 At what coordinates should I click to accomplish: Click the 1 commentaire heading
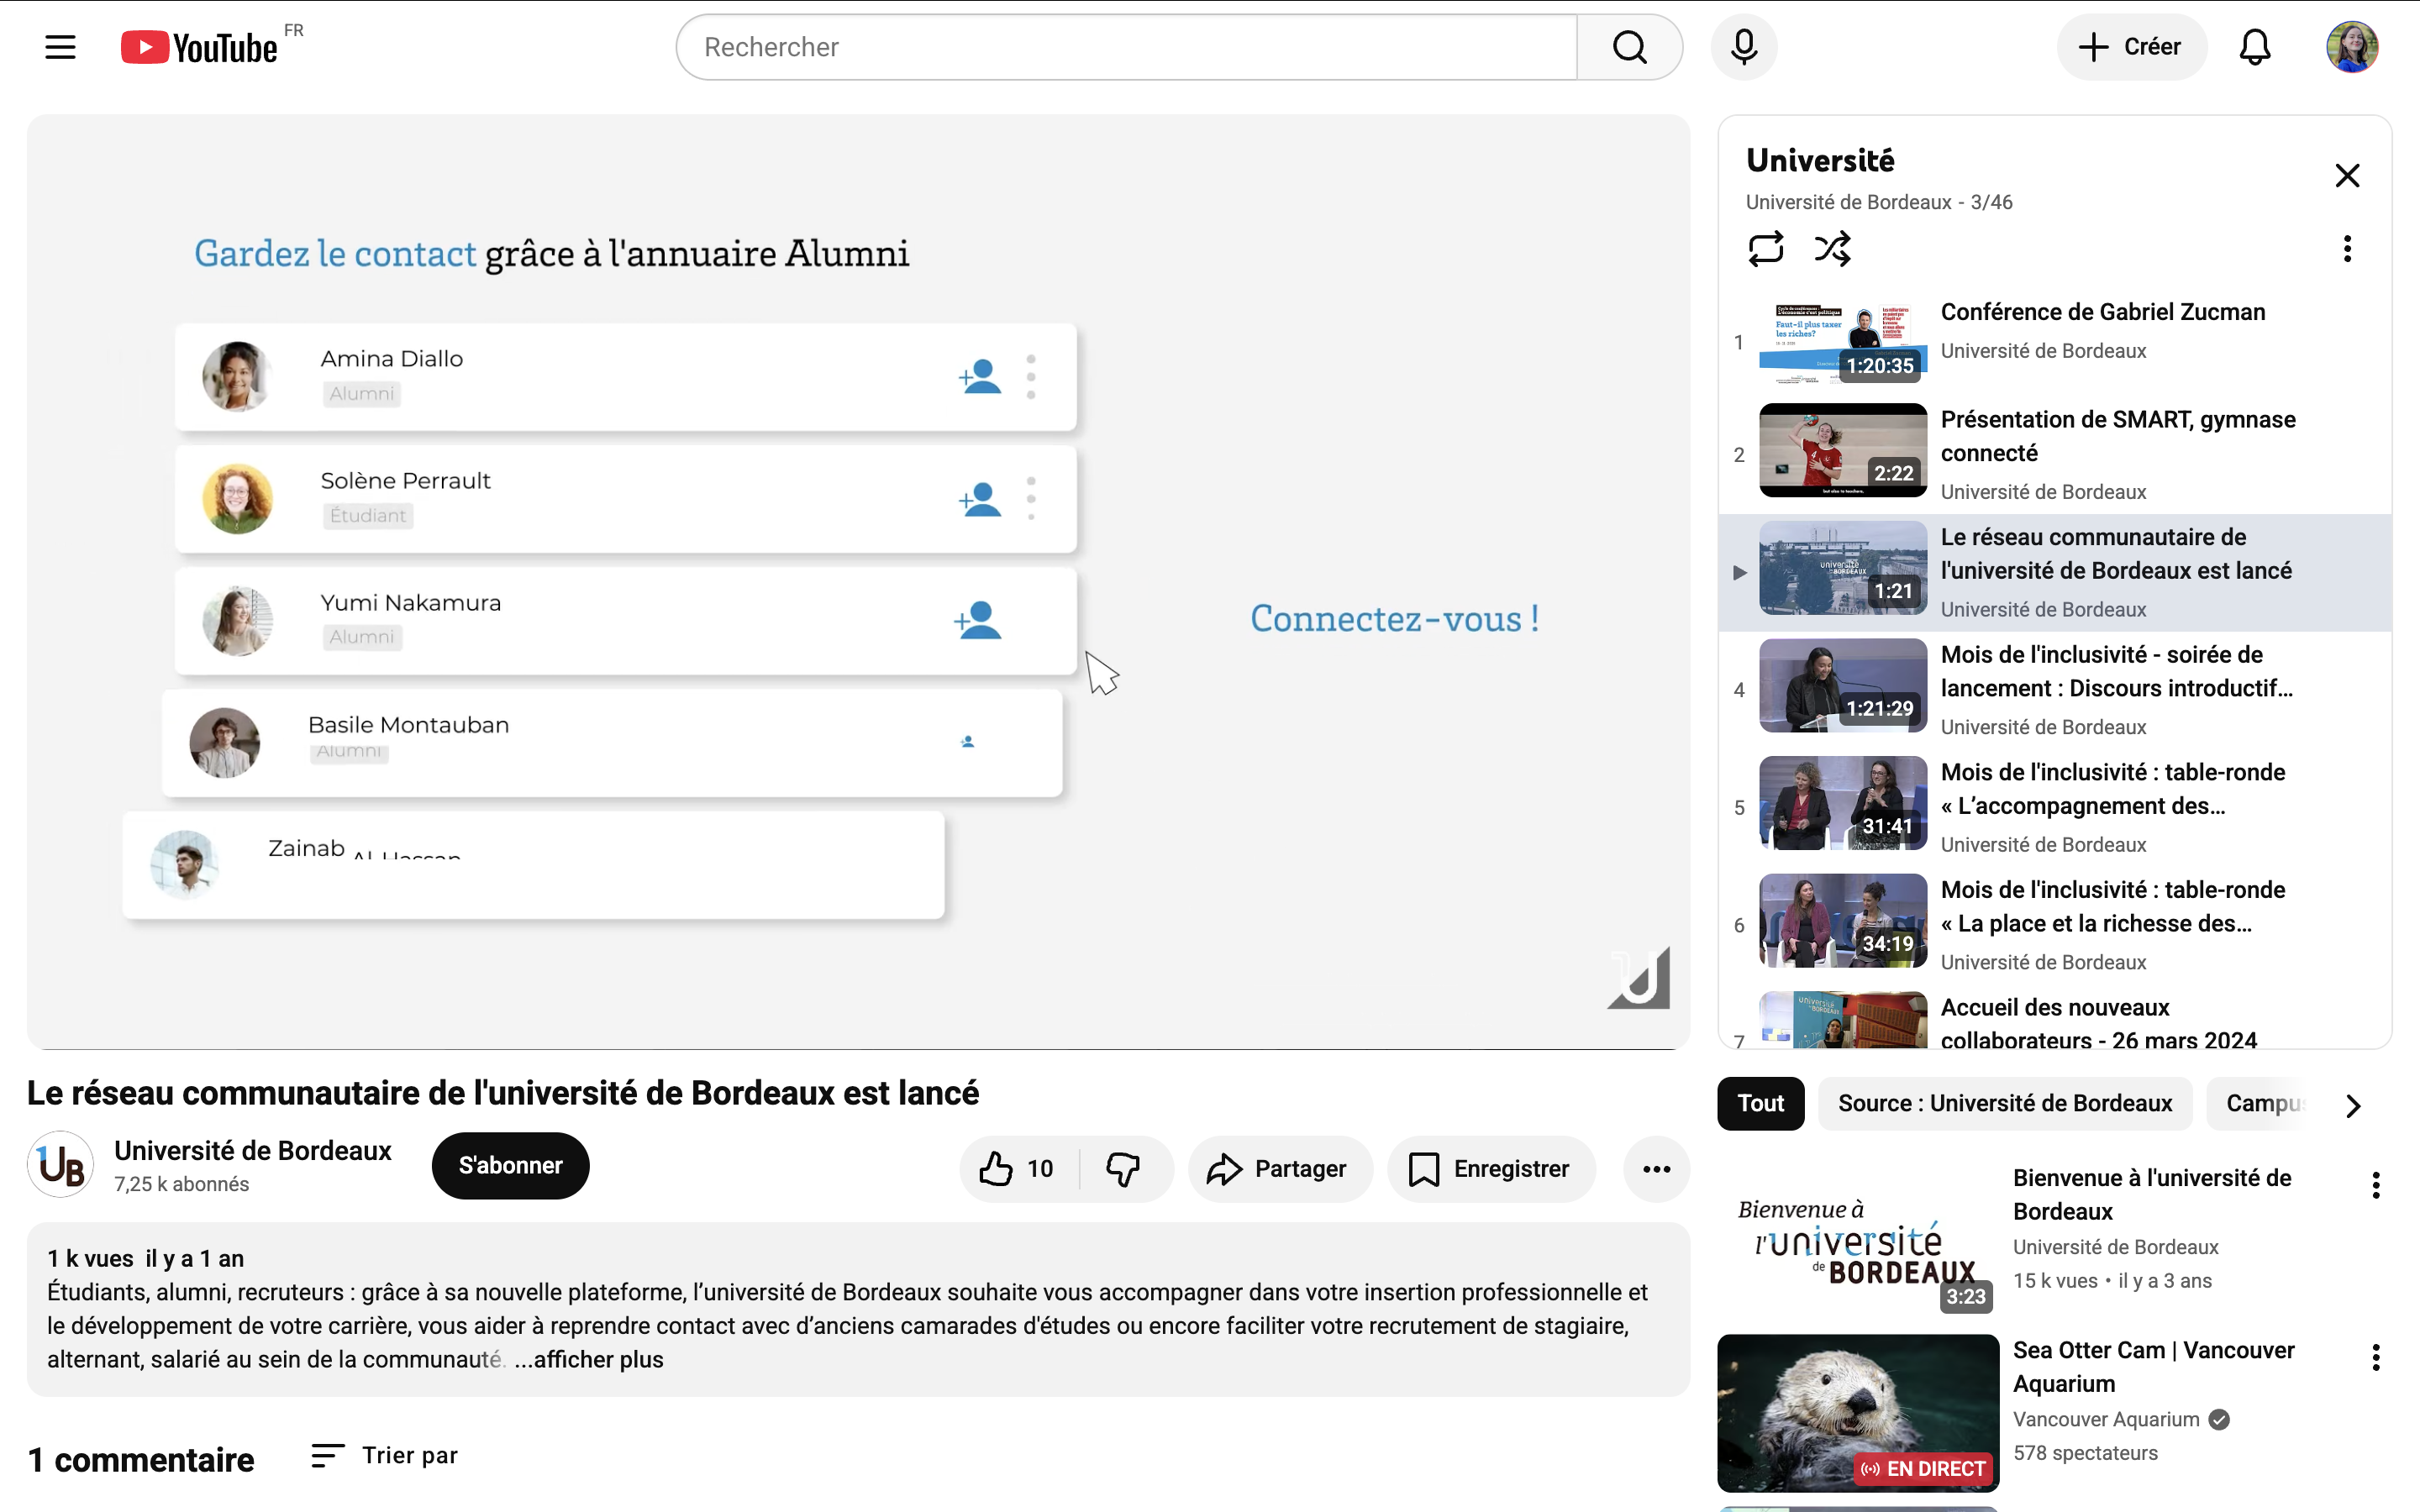coord(141,1461)
